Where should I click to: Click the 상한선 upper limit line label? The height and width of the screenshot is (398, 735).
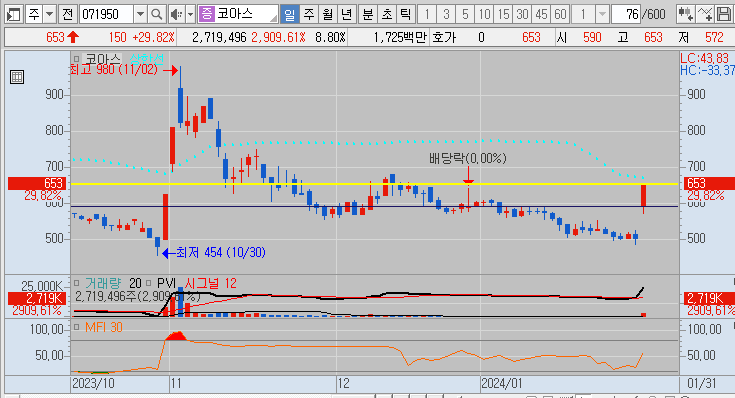point(147,59)
